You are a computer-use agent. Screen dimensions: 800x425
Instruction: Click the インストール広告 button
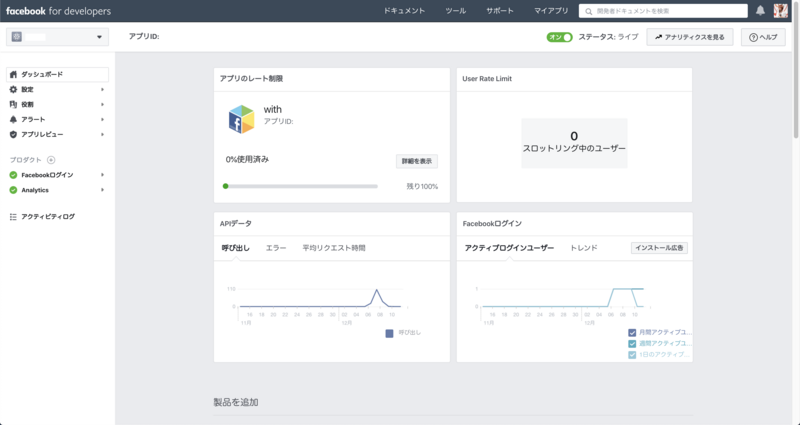(x=660, y=248)
